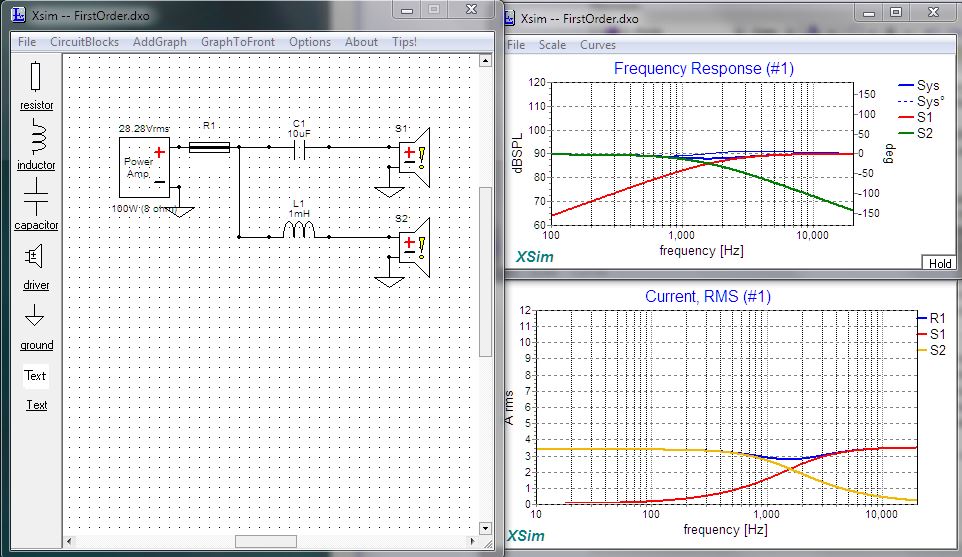The image size is (962, 557).
Task: Click the warning mark on driver S2
Action: point(422,248)
